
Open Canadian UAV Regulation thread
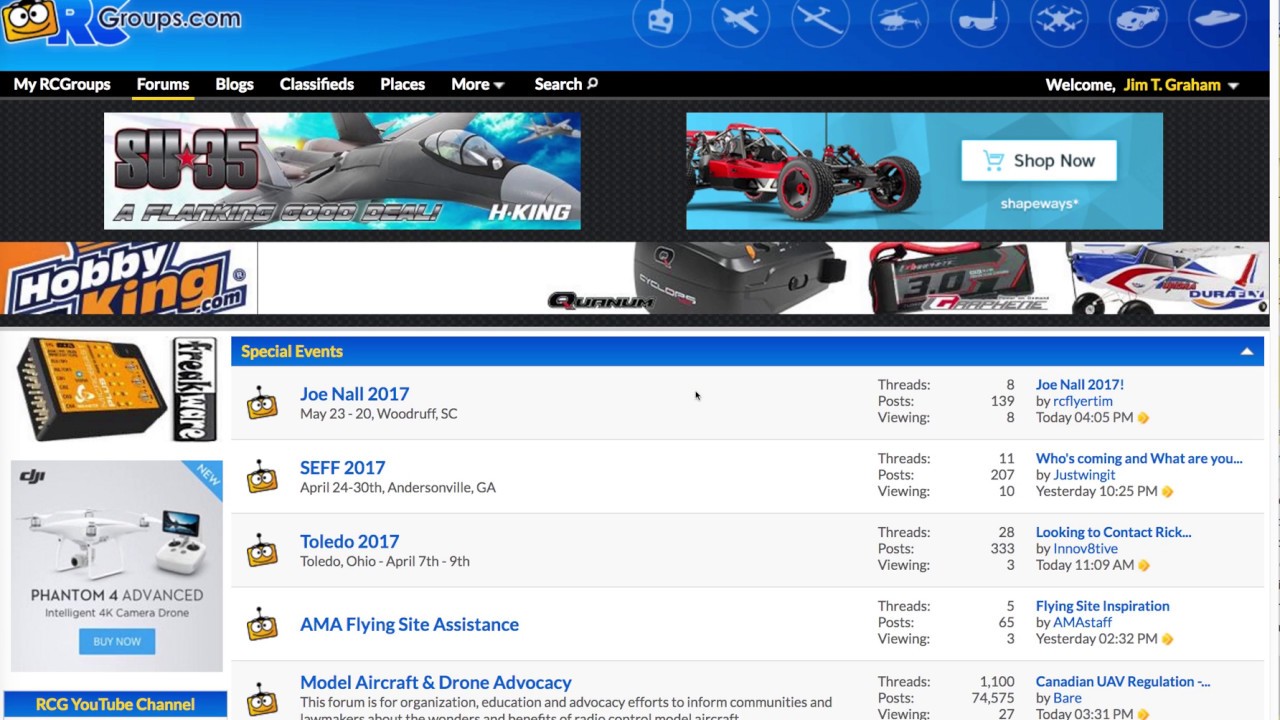pyautogui.click(x=1122, y=681)
